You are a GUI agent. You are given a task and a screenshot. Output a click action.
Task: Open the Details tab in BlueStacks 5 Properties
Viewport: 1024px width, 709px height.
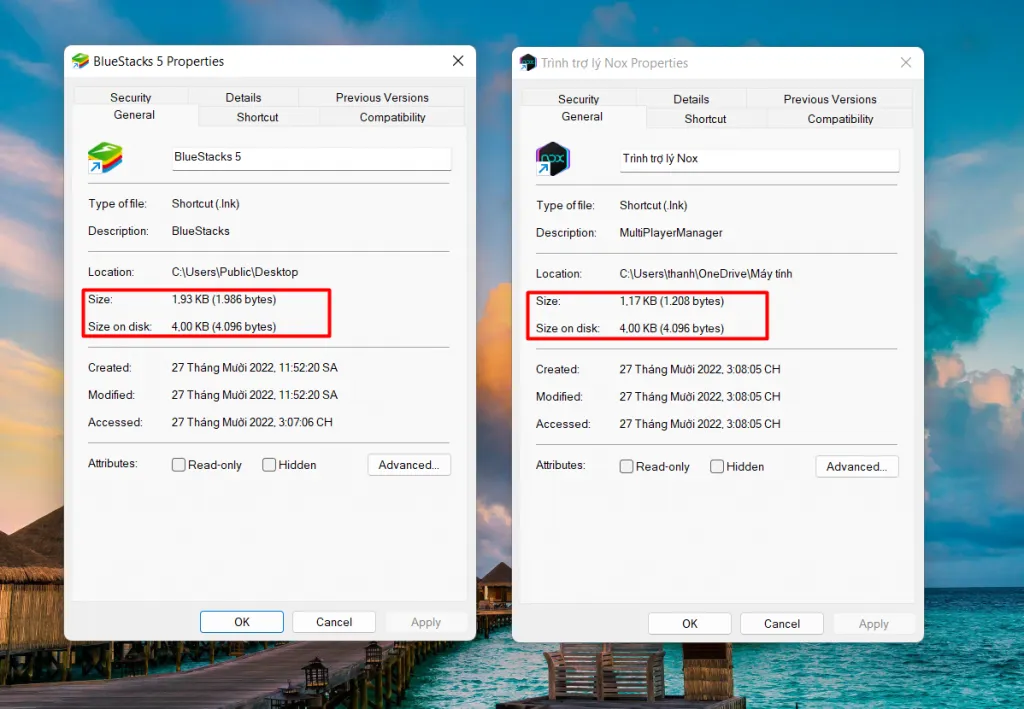point(243,97)
